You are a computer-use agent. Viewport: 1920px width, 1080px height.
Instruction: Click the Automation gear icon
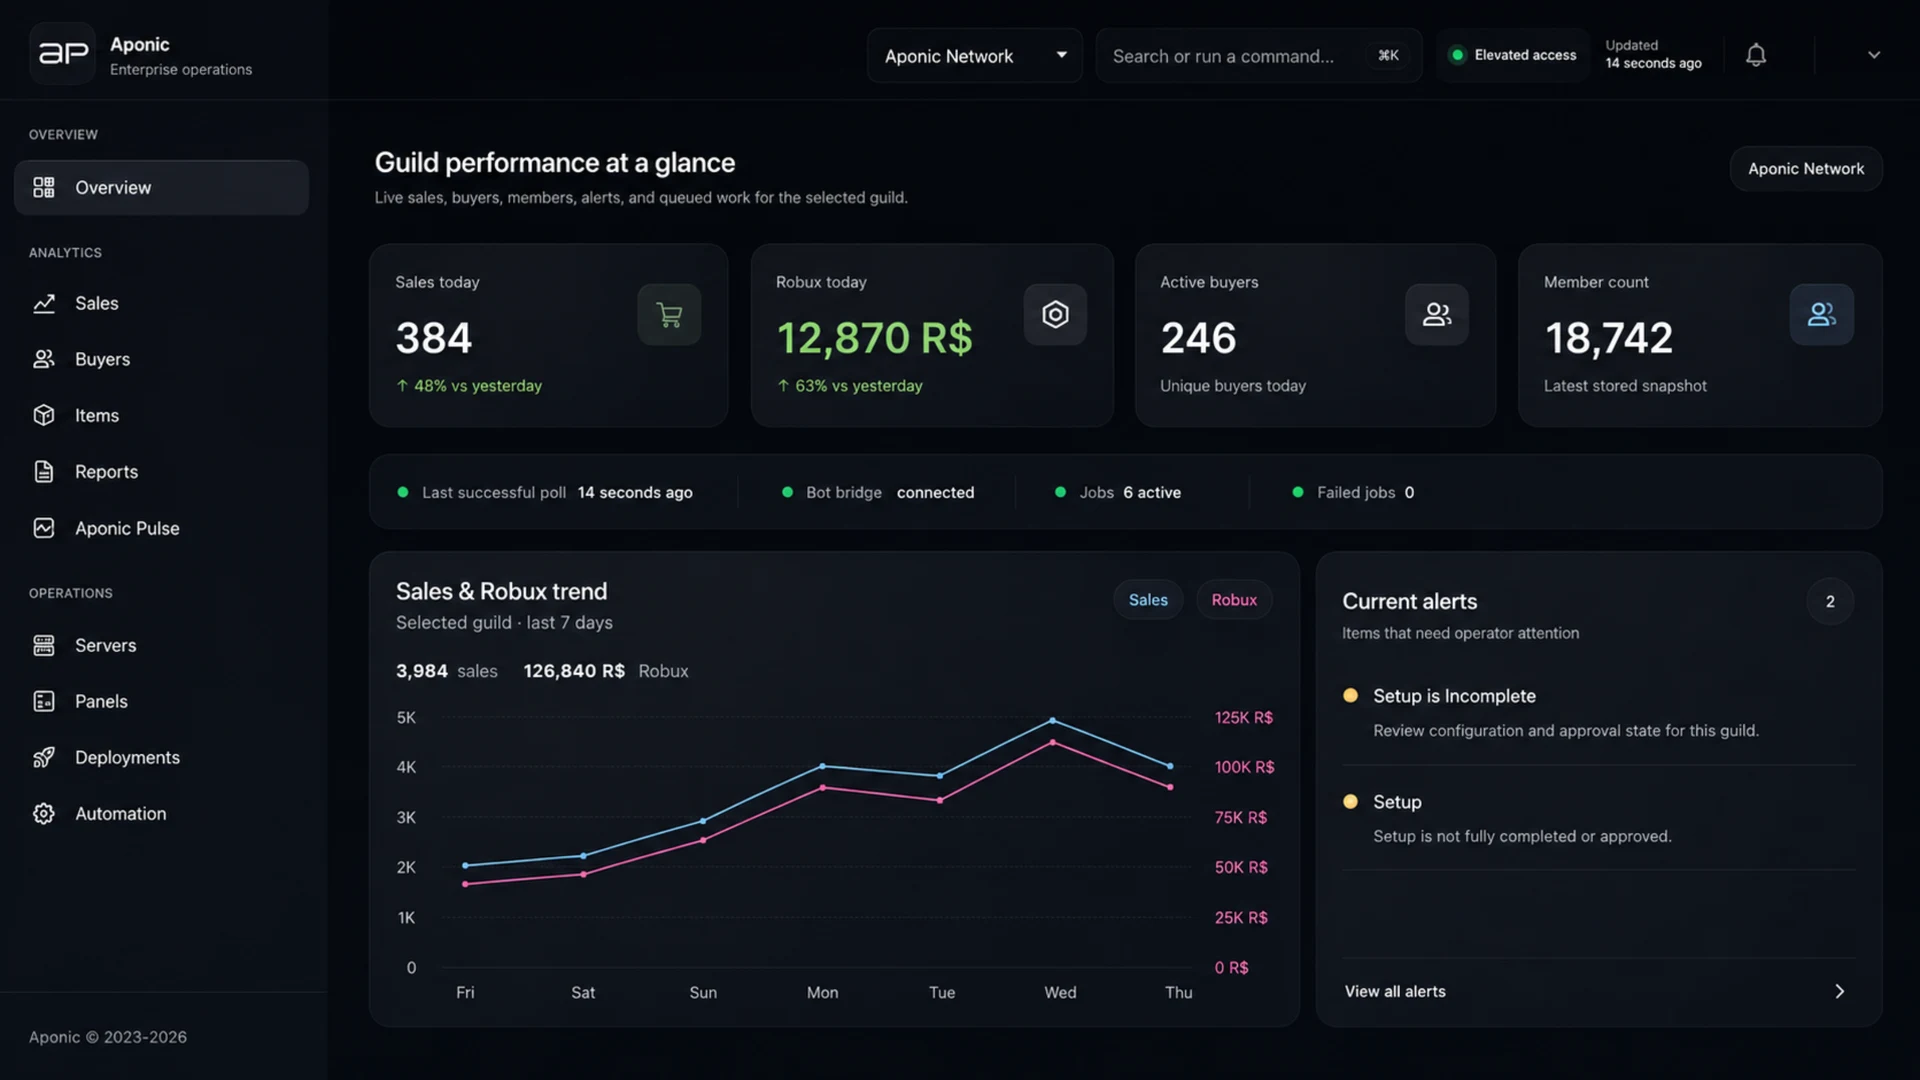[x=44, y=813]
